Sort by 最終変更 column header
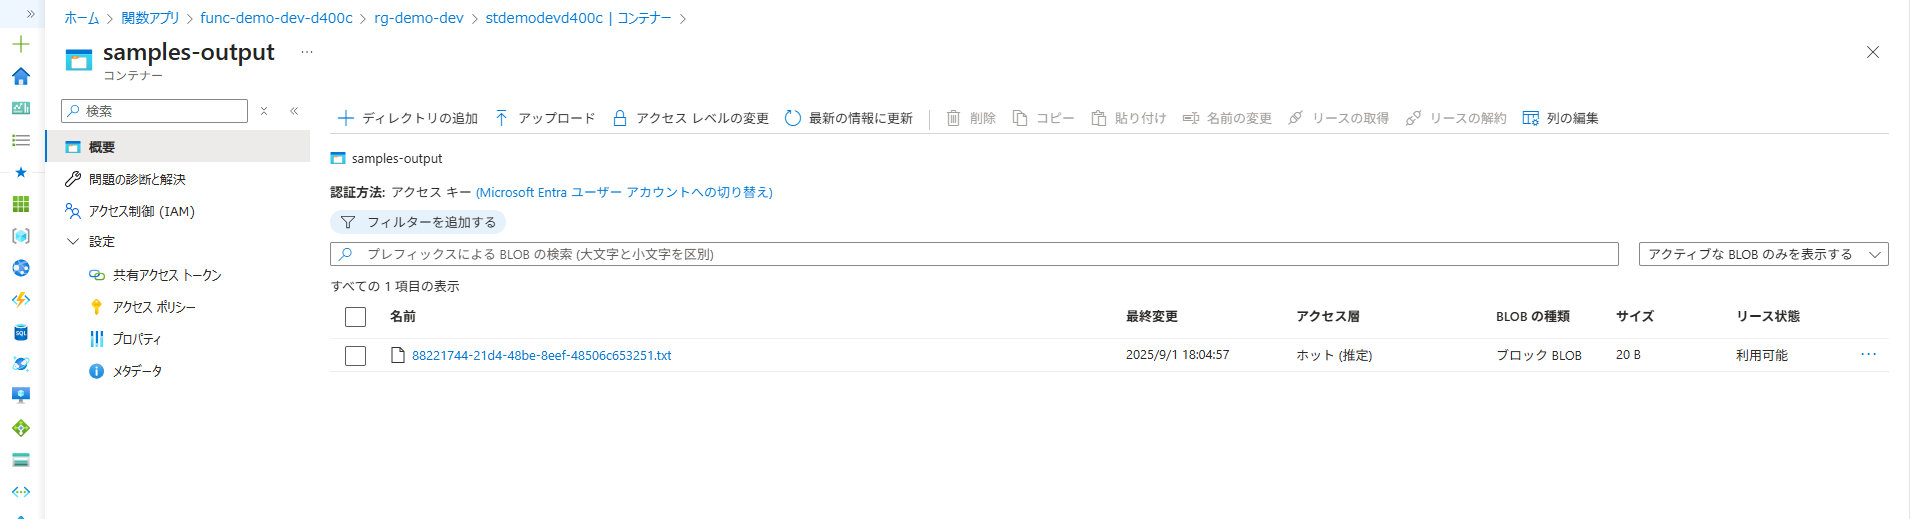 [1151, 316]
